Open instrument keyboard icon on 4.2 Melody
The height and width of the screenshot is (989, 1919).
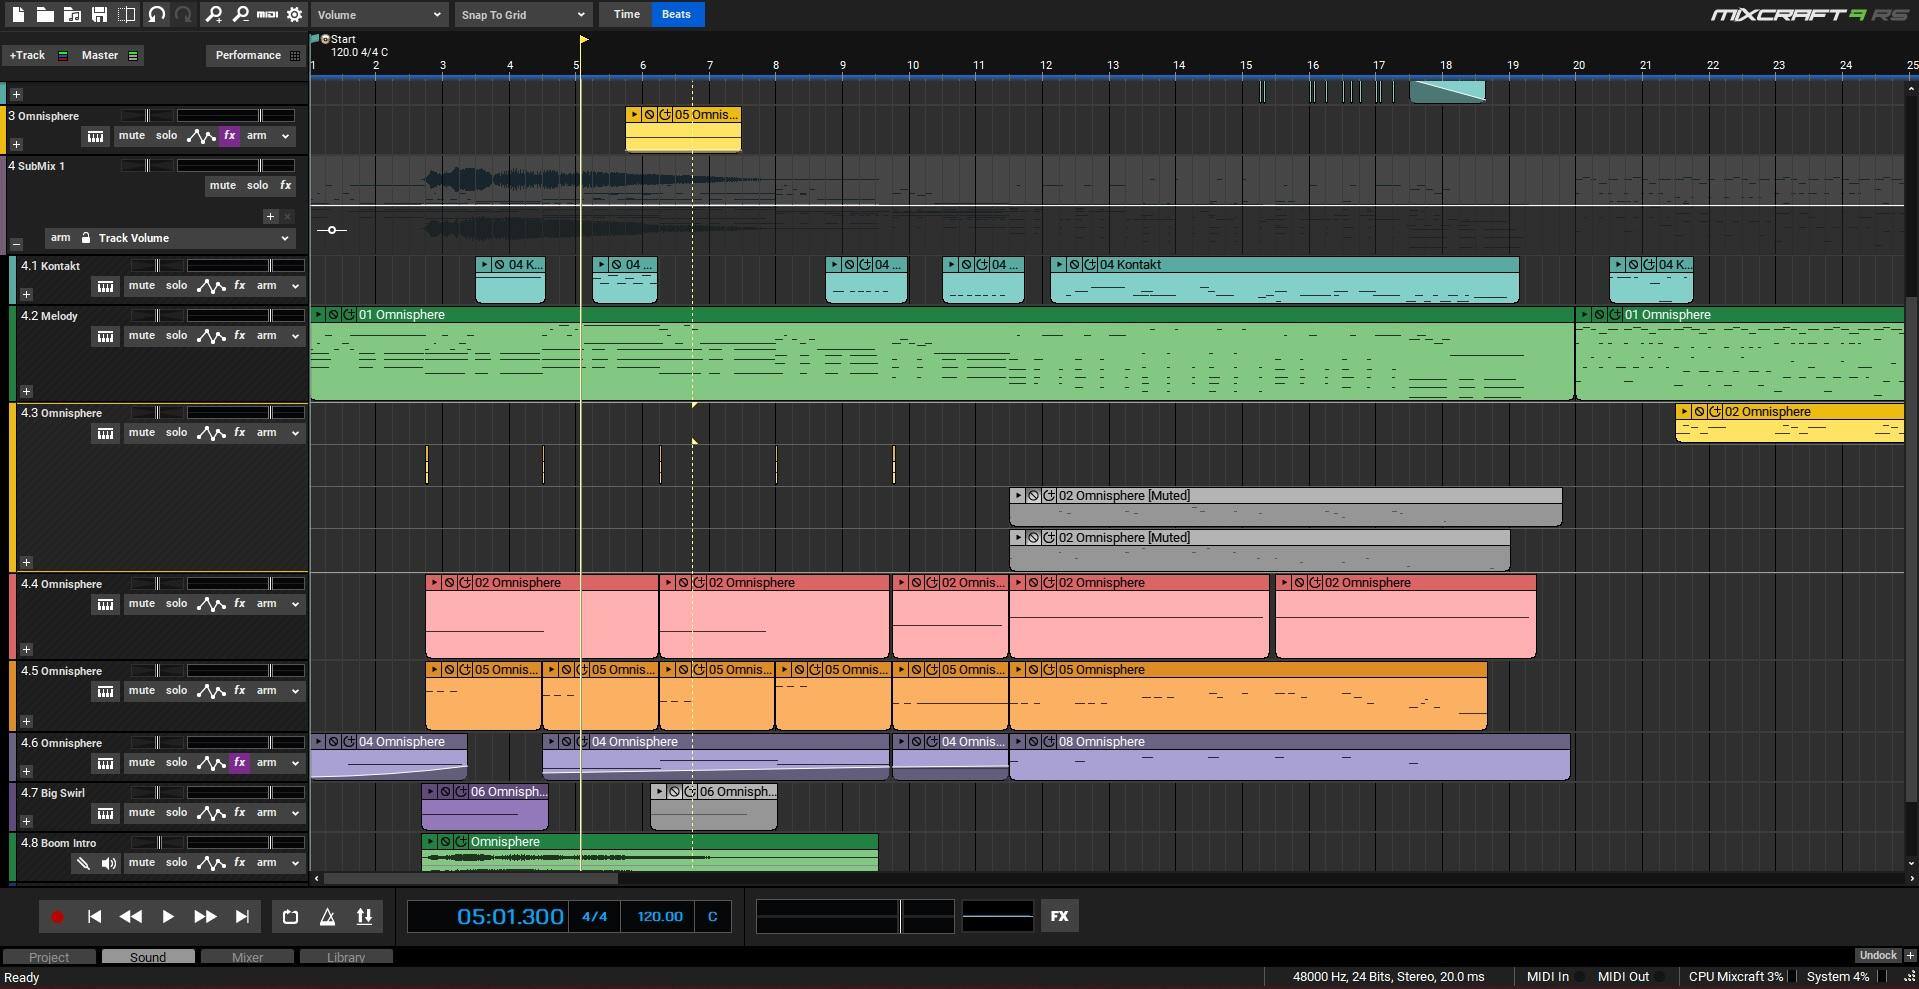pos(105,337)
